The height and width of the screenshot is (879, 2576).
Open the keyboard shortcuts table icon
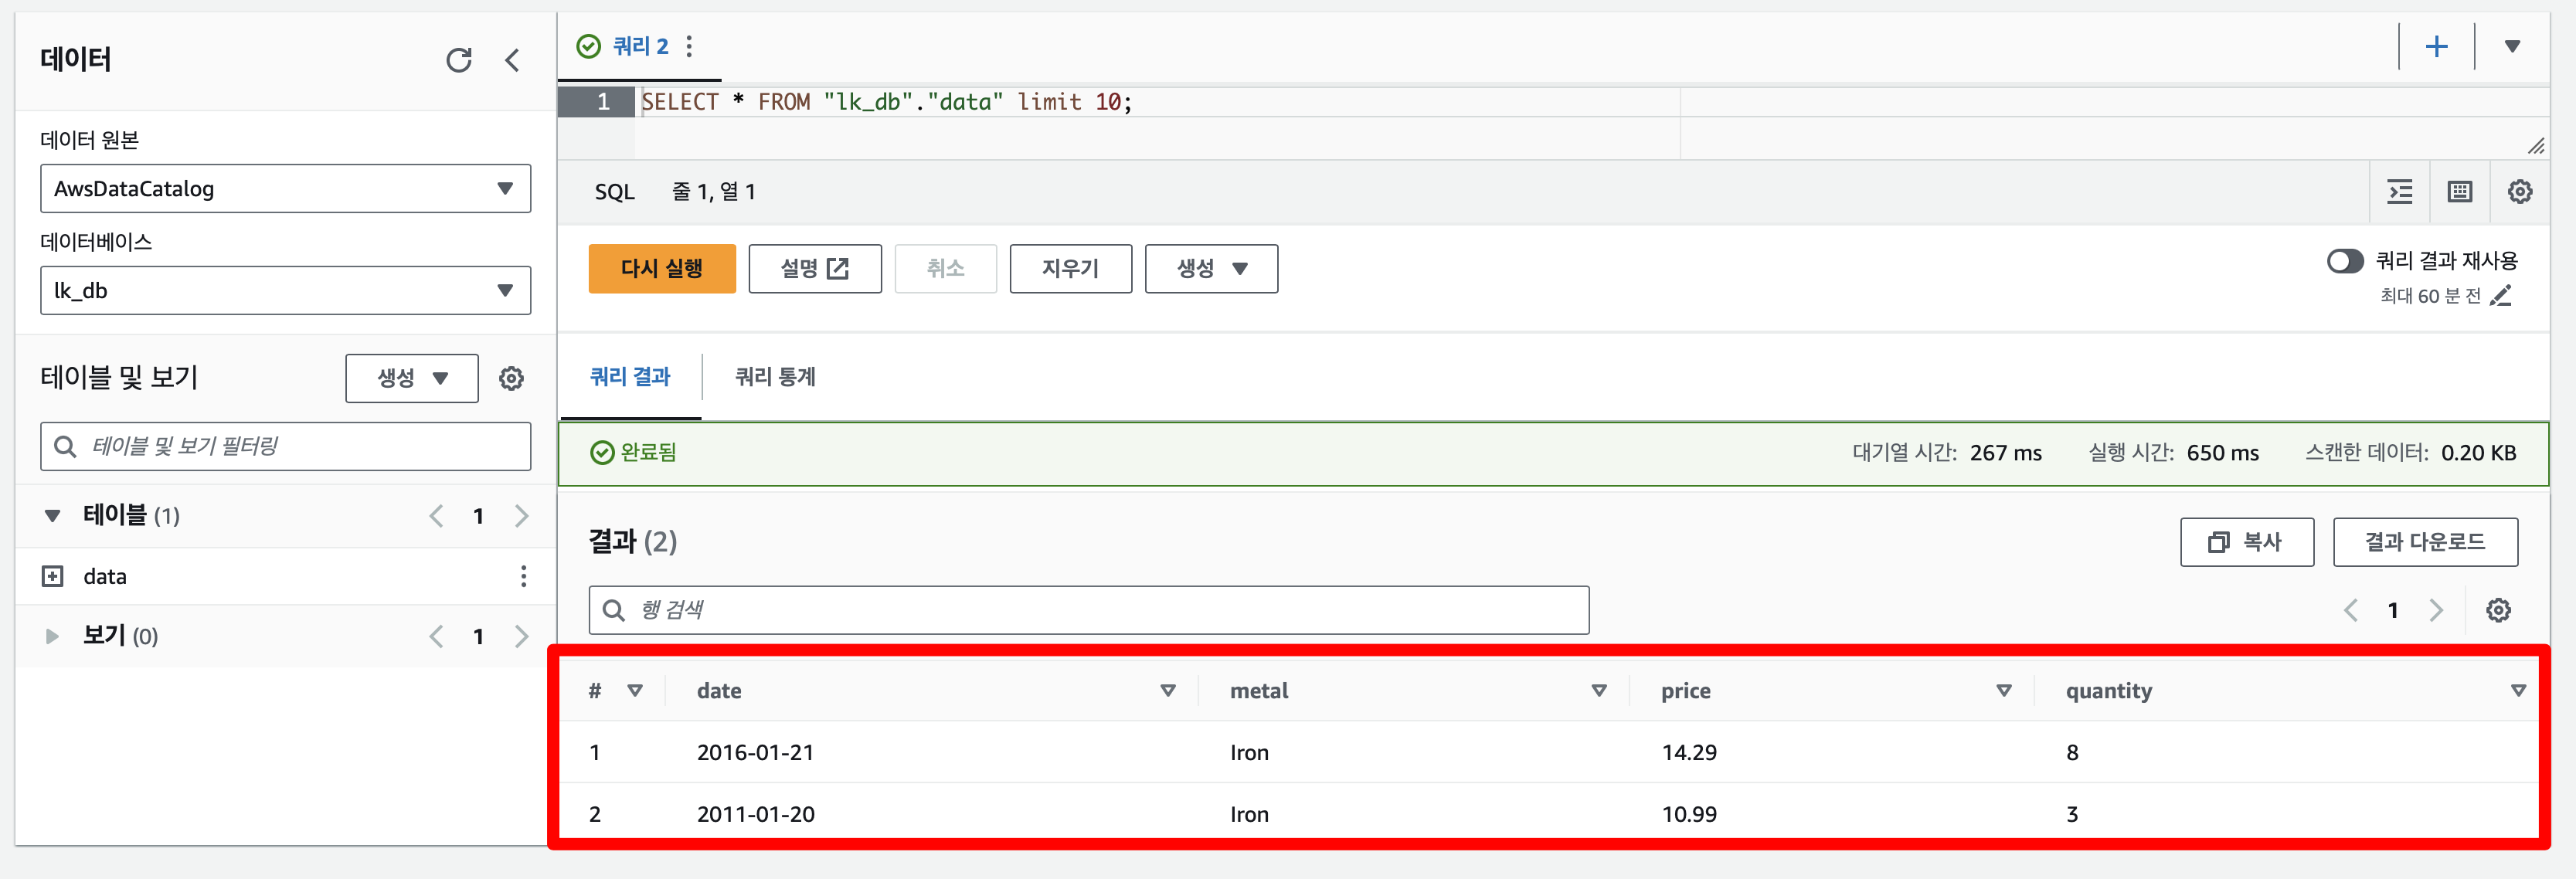click(x=2459, y=191)
